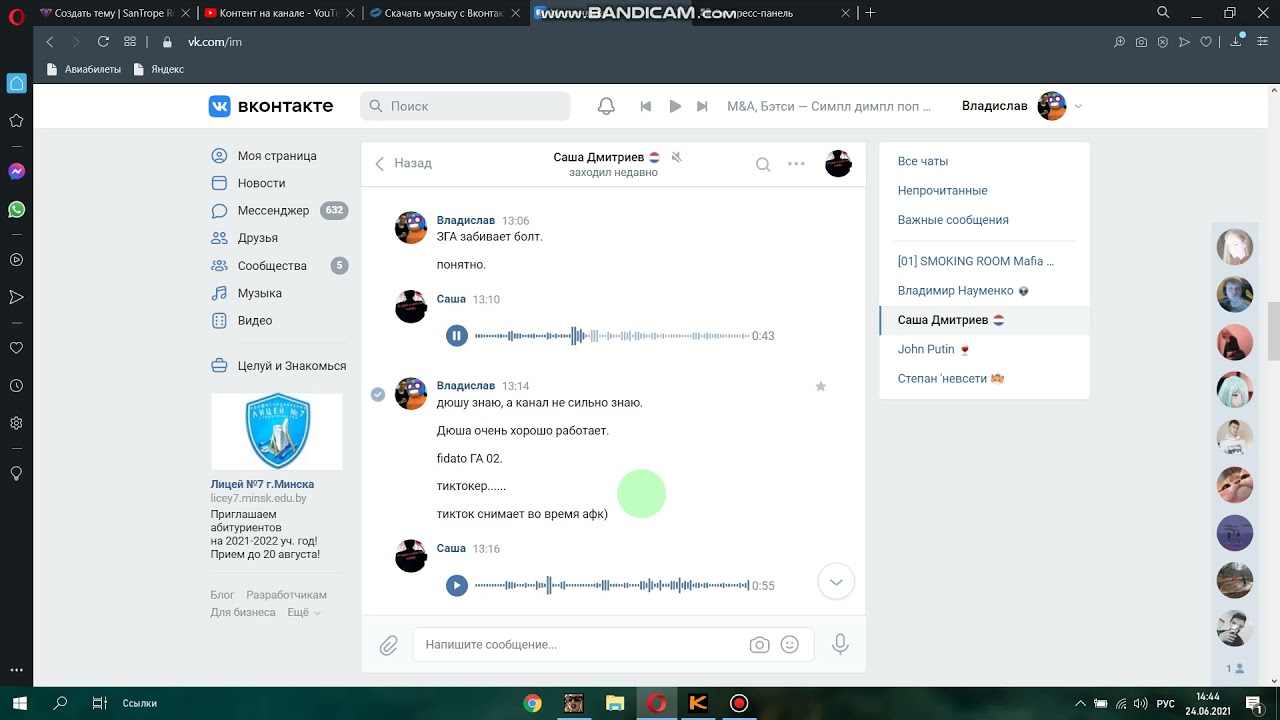Screen dimensions: 1280x720
Task: Open Opera sidebar settings gear
Action: point(16,423)
